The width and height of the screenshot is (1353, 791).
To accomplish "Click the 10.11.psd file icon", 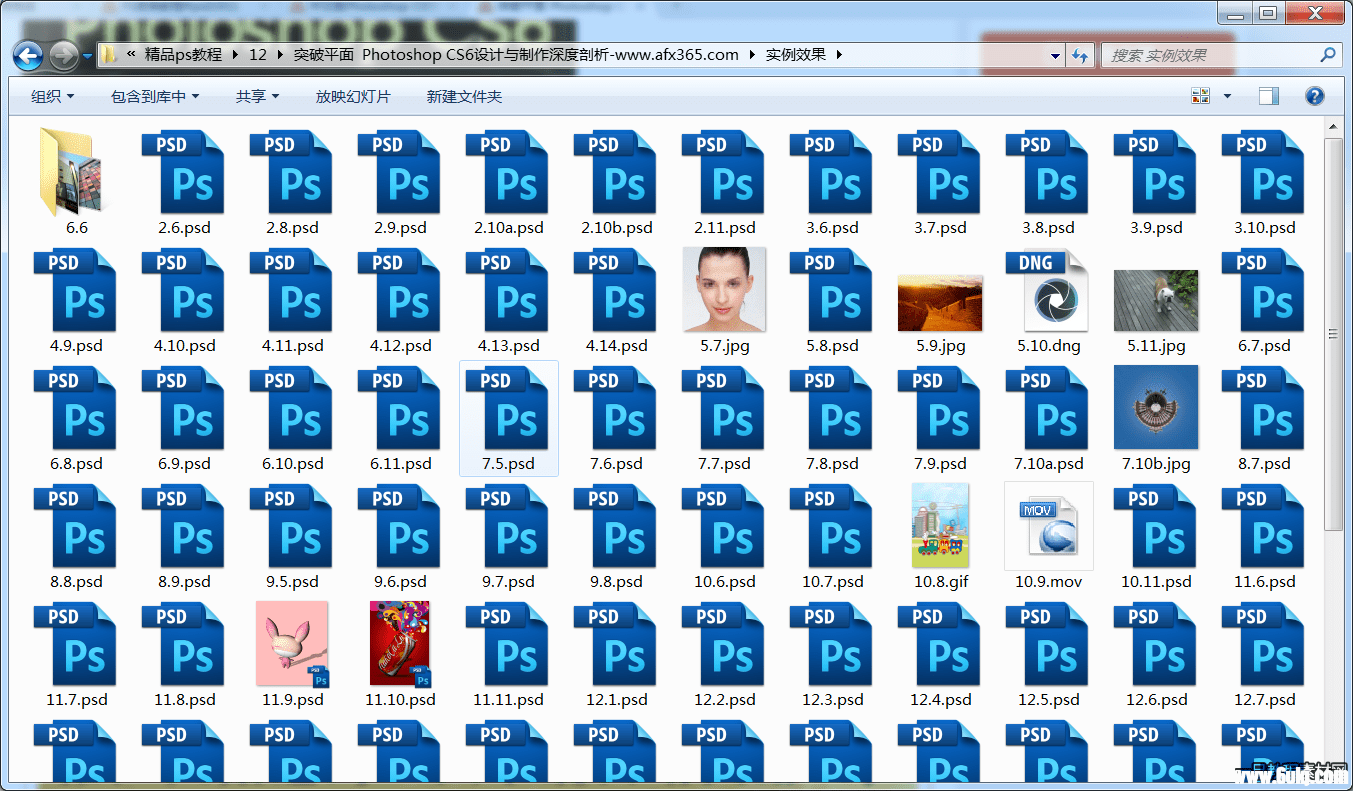I will (1154, 526).
